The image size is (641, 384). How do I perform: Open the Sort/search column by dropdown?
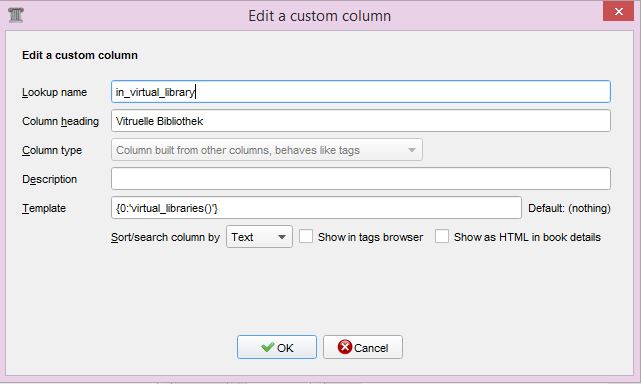pyautogui.click(x=259, y=237)
